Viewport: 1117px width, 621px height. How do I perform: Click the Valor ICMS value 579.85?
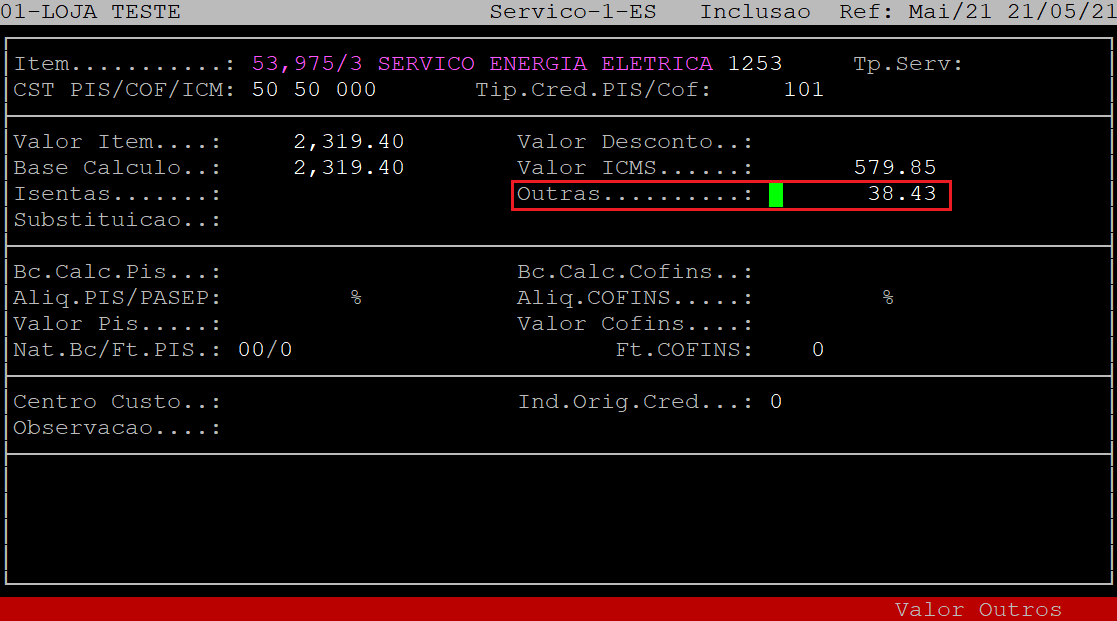[x=894, y=168]
